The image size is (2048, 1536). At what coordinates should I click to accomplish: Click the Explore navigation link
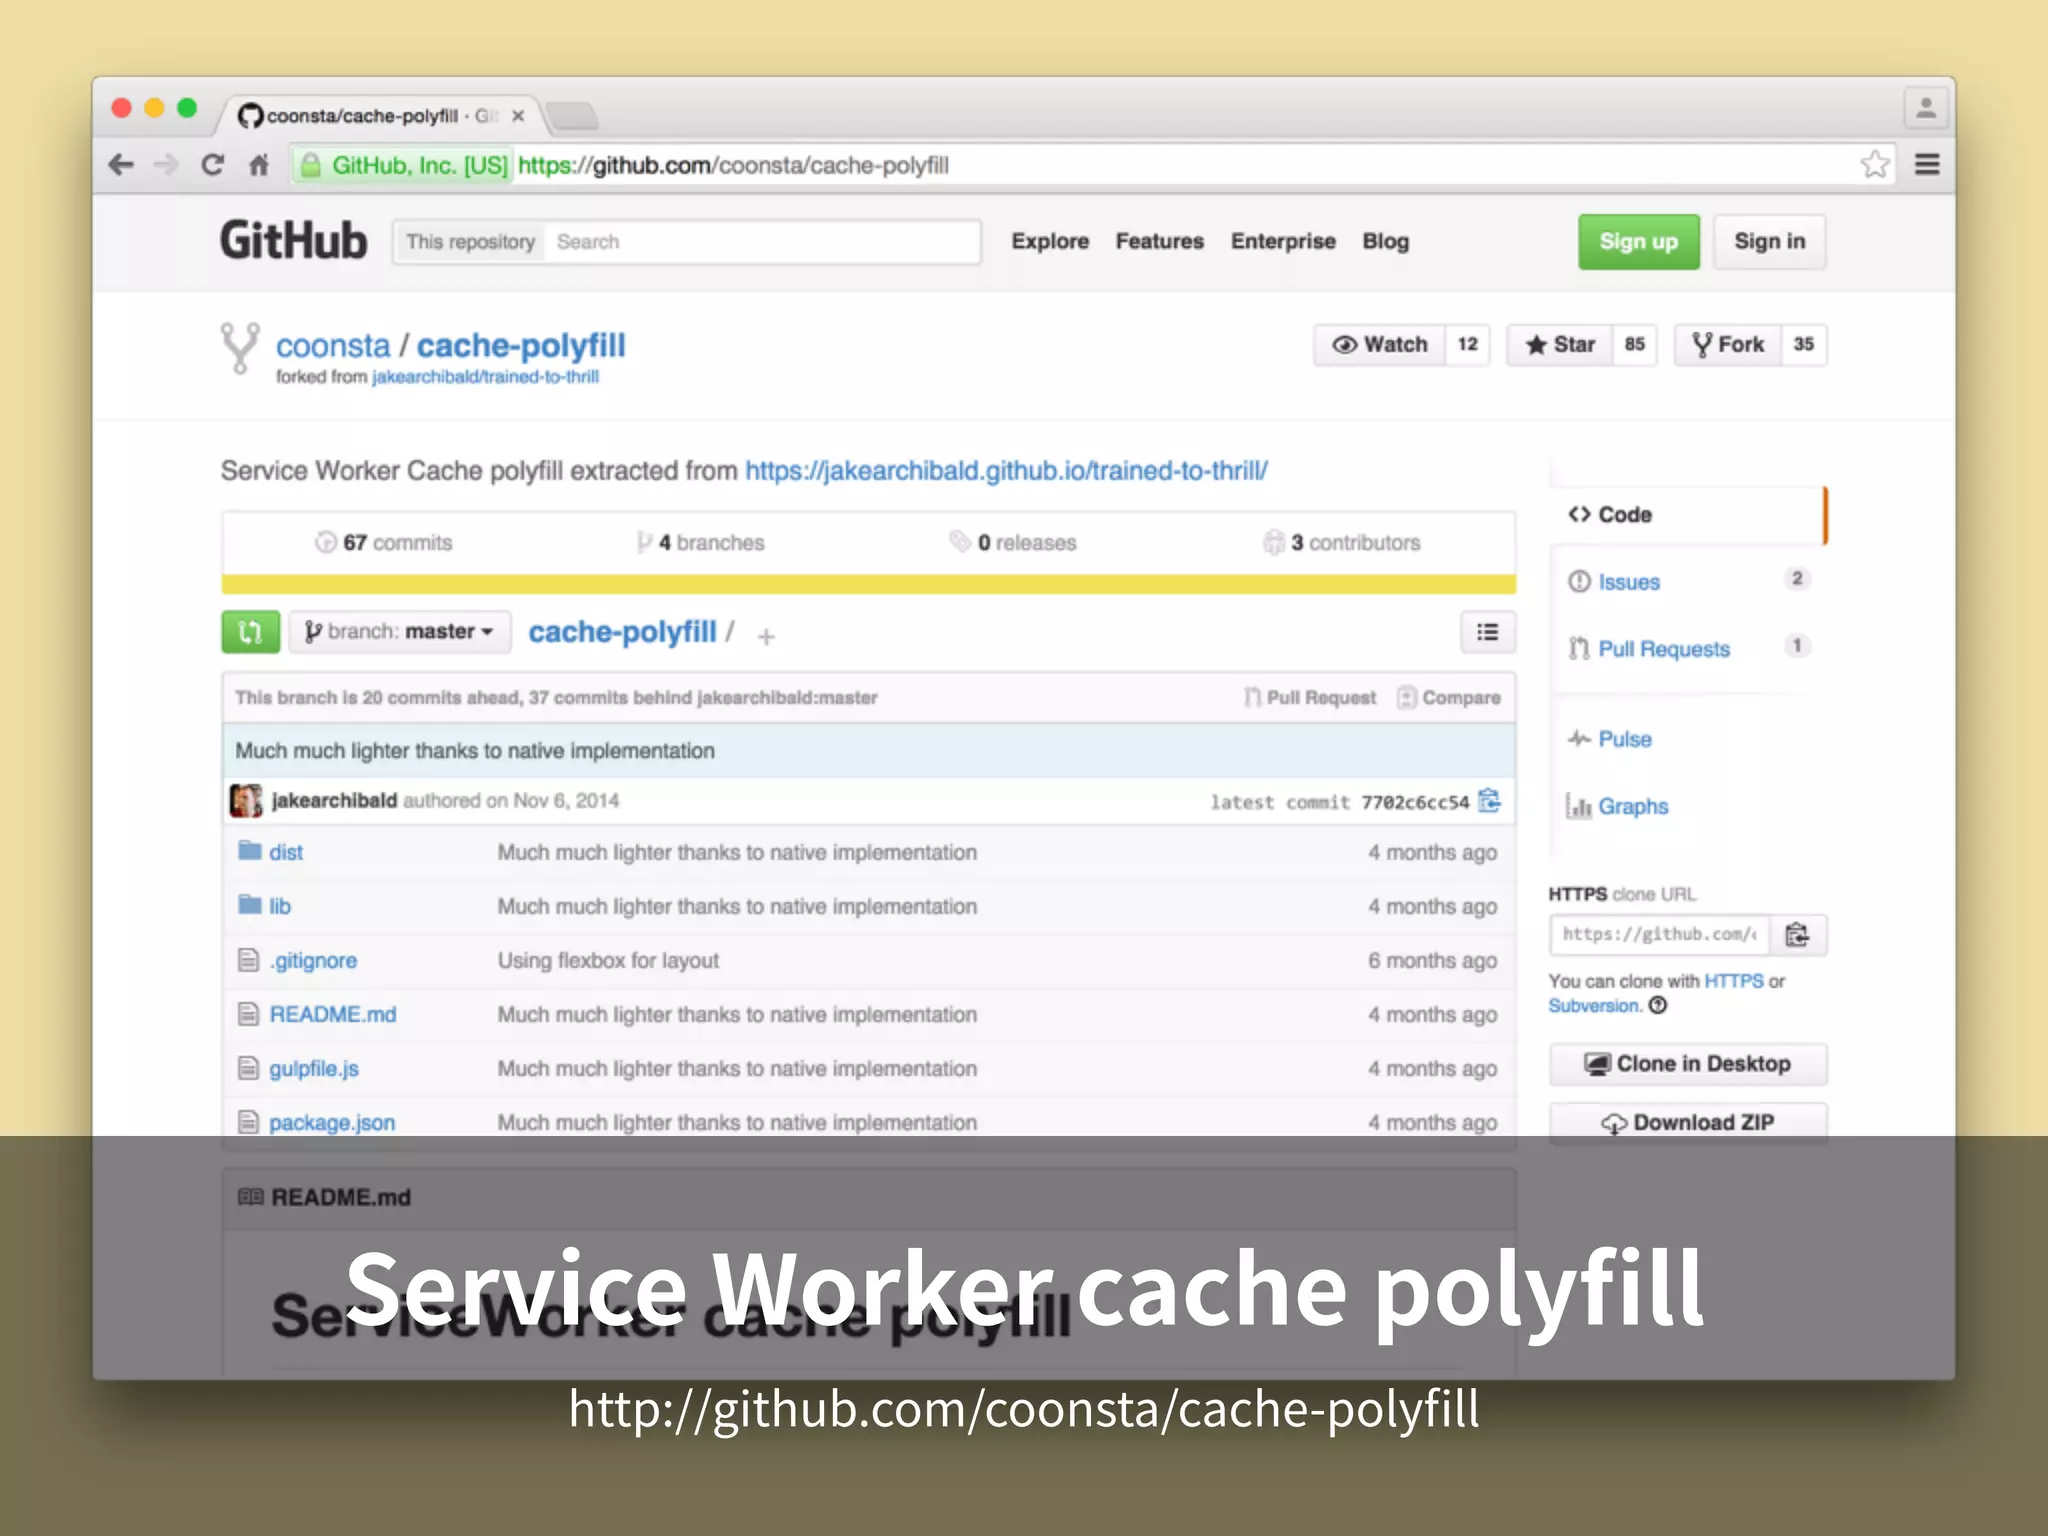click(1049, 242)
